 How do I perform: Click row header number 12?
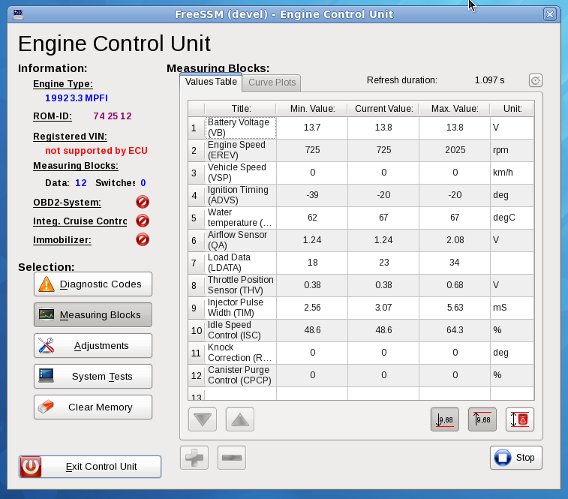(x=196, y=375)
